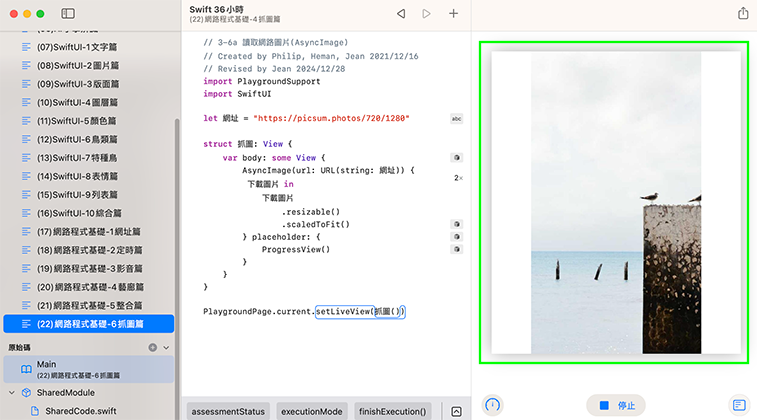Toggle the sidebar panel icon

pyautogui.click(x=68, y=14)
